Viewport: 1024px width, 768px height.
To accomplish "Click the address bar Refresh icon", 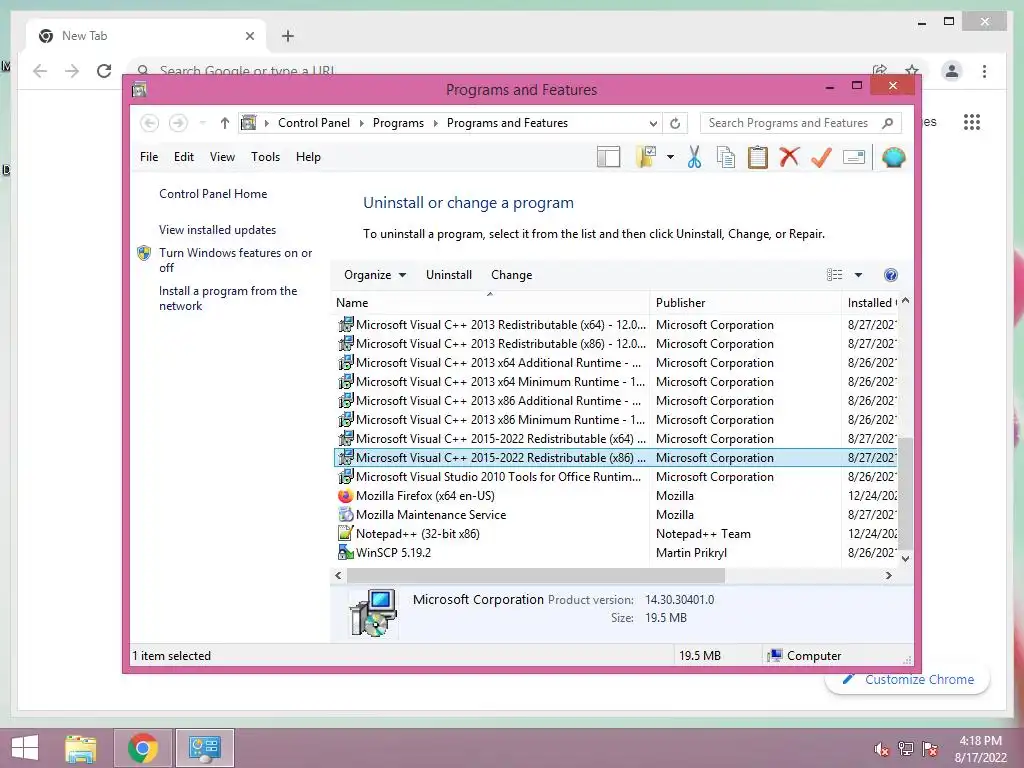I will click(x=675, y=123).
